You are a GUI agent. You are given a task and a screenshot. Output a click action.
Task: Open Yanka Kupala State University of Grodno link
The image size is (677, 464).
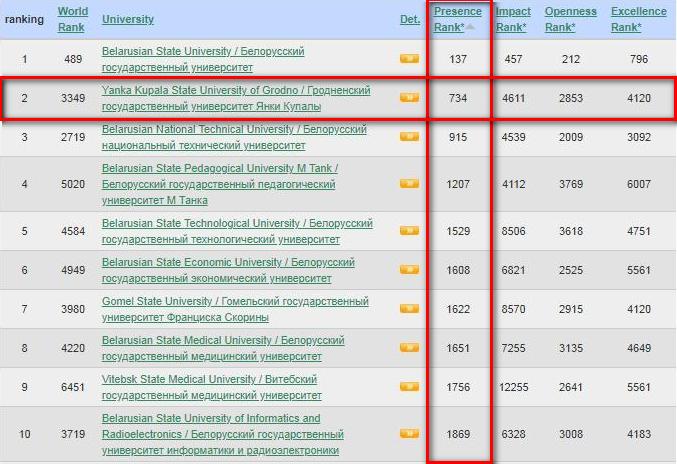[x=236, y=98]
